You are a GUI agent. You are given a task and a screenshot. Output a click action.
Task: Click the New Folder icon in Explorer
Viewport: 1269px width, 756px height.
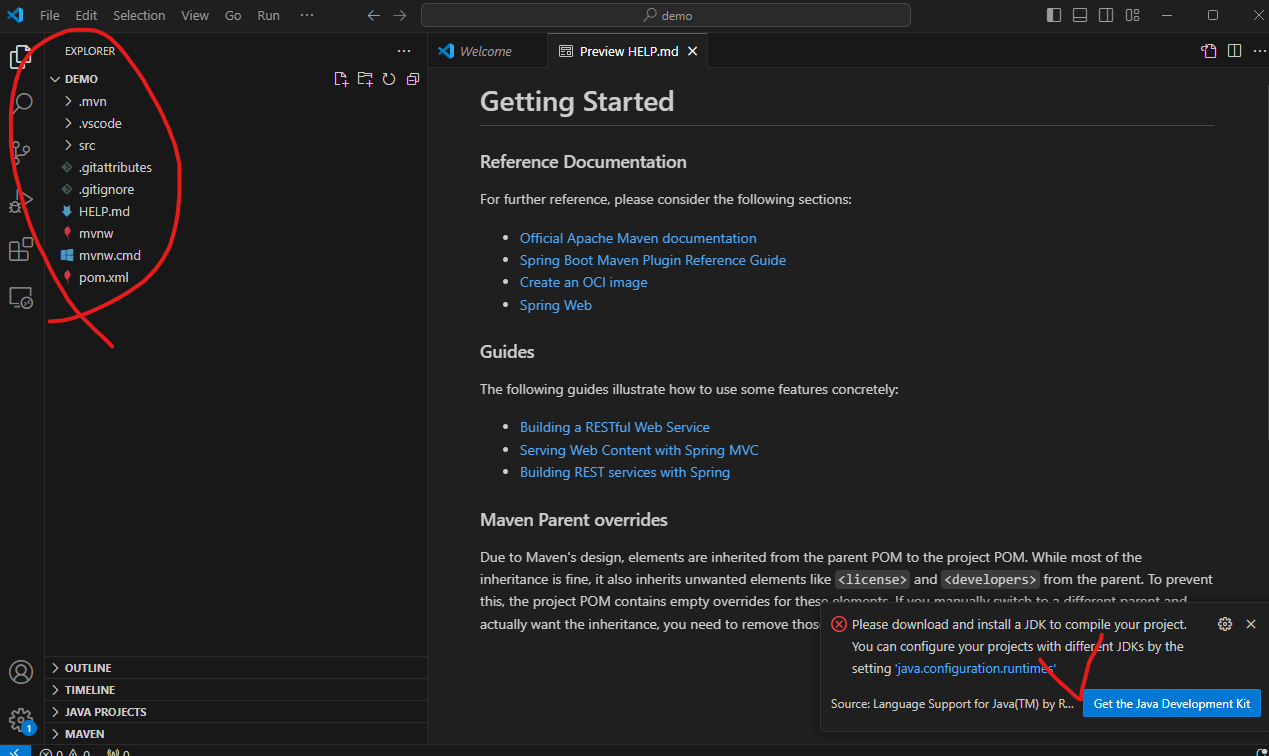click(365, 78)
